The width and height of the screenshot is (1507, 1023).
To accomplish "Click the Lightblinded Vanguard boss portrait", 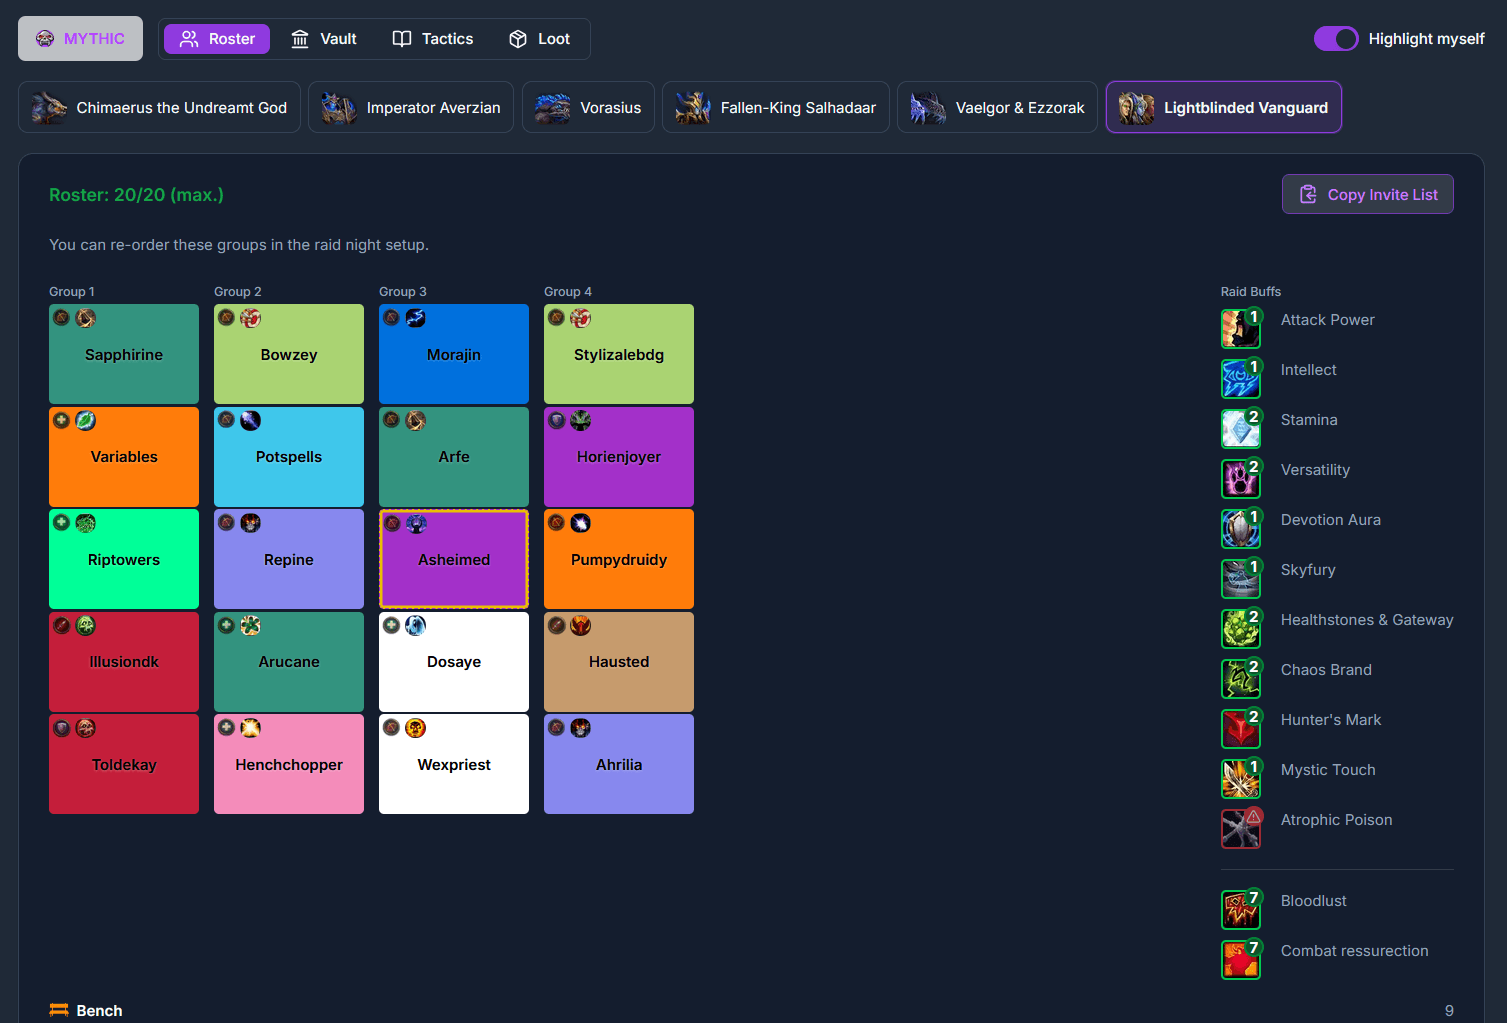I will click(x=1136, y=107).
